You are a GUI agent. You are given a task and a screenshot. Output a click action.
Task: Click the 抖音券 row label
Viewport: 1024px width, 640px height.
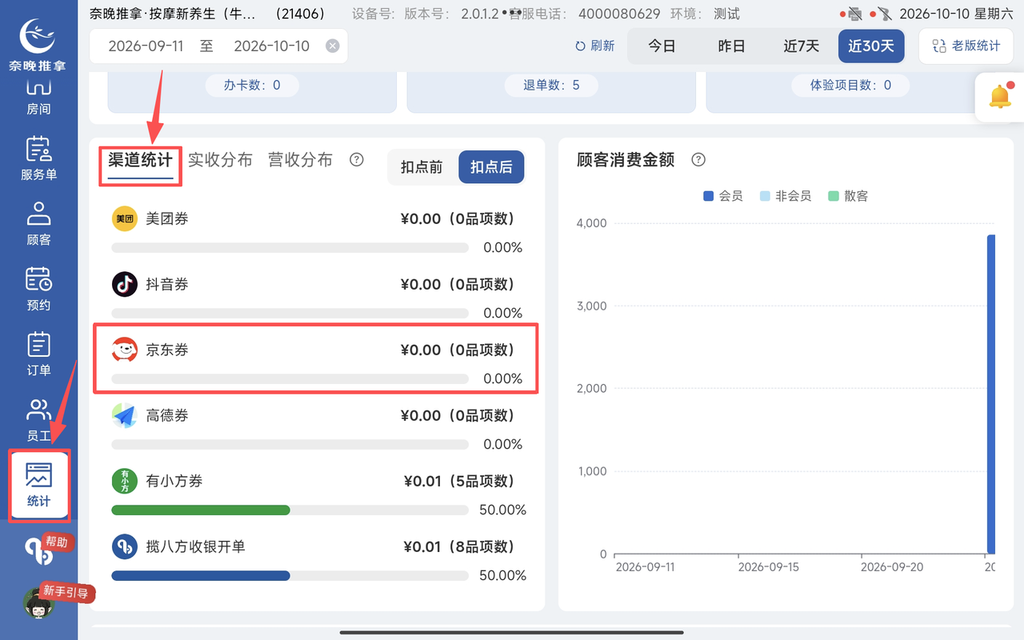[167, 284]
